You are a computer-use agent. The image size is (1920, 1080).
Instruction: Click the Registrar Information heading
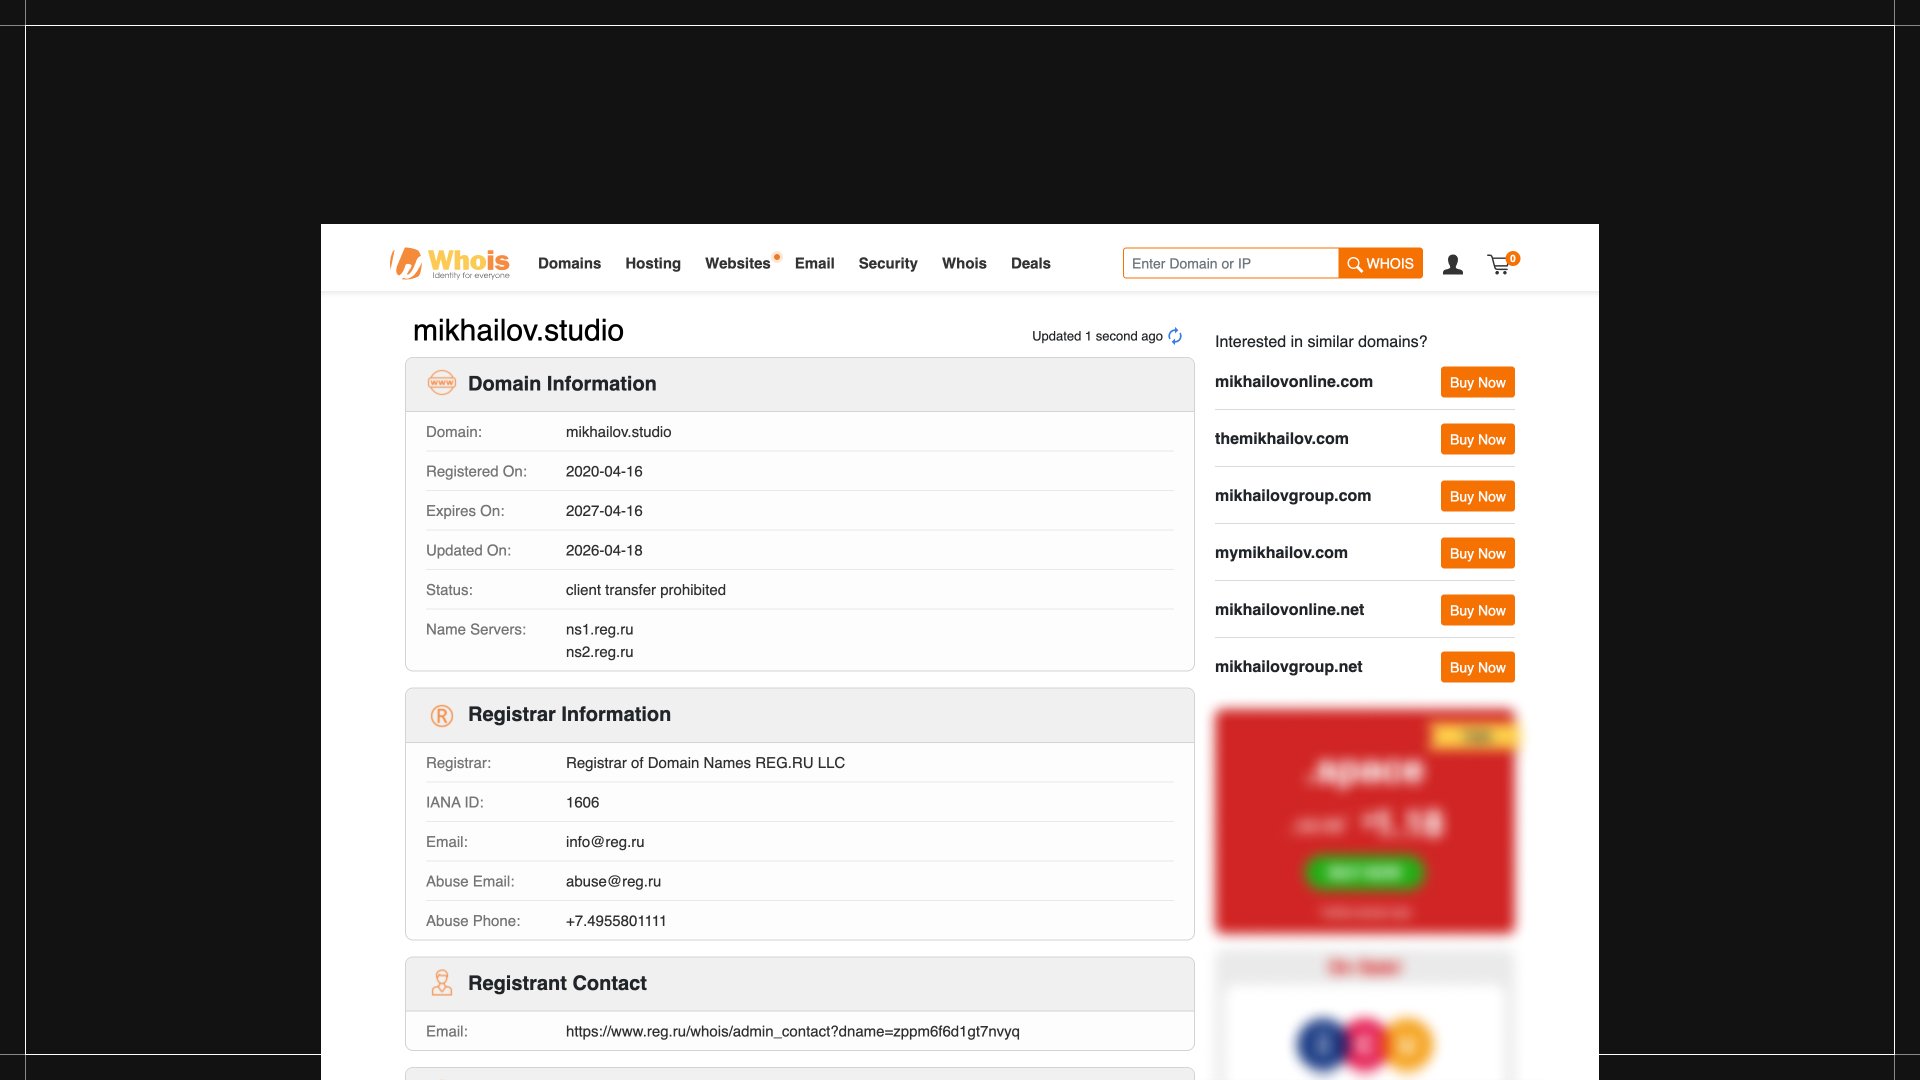569,715
